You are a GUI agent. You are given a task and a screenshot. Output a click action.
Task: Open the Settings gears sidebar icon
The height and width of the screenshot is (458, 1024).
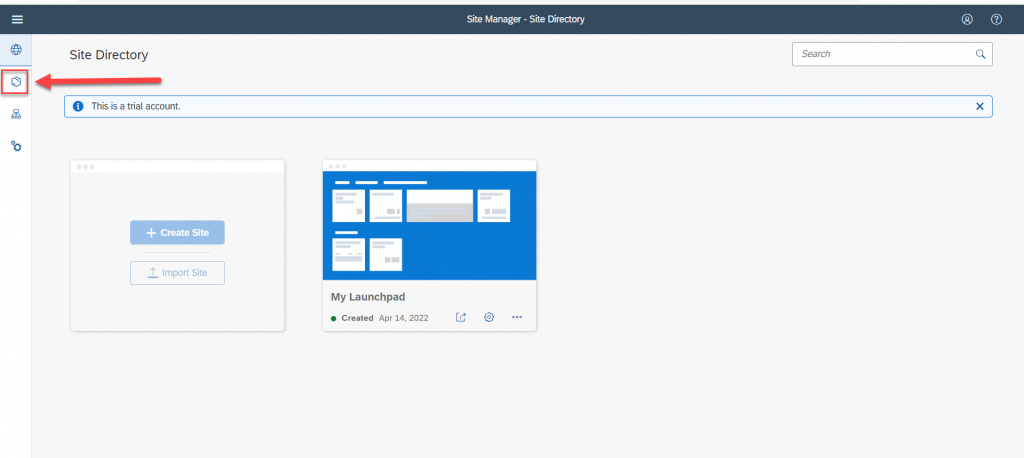(16, 146)
